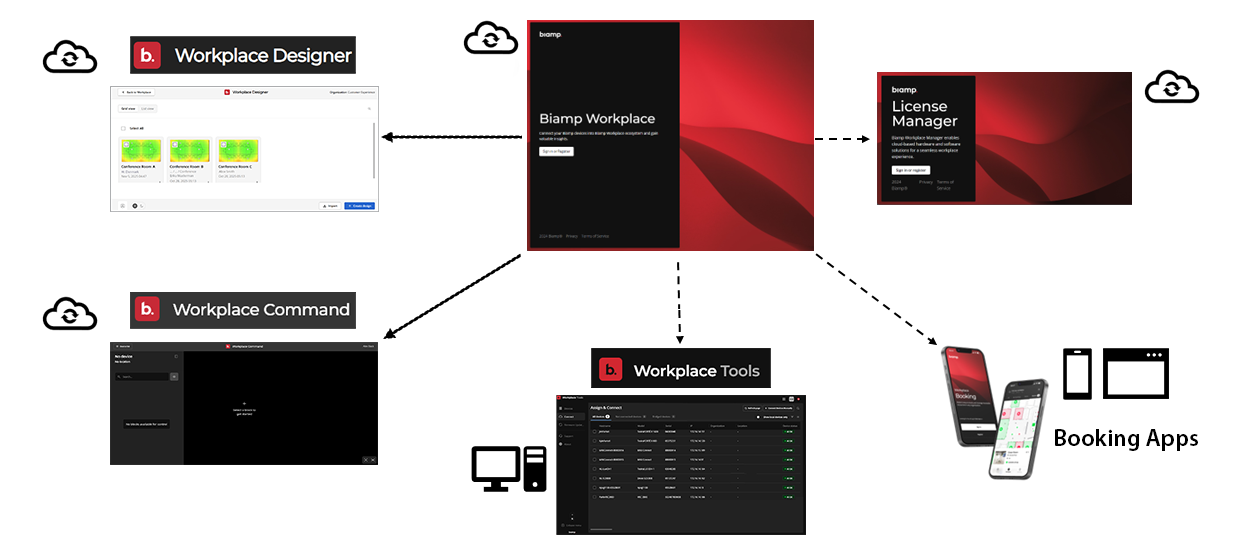Click the plus icon in Workplace Command canvas
This screenshot has width=1242, height=552.
244,403
